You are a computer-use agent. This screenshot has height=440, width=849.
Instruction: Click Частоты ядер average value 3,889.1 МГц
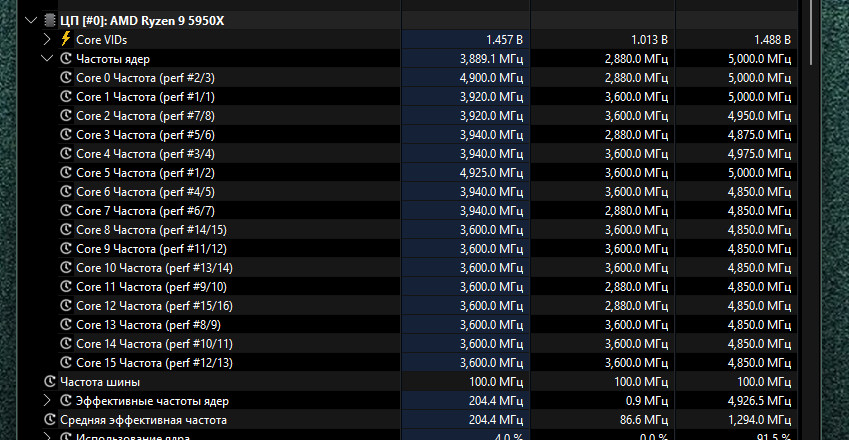[x=491, y=58]
